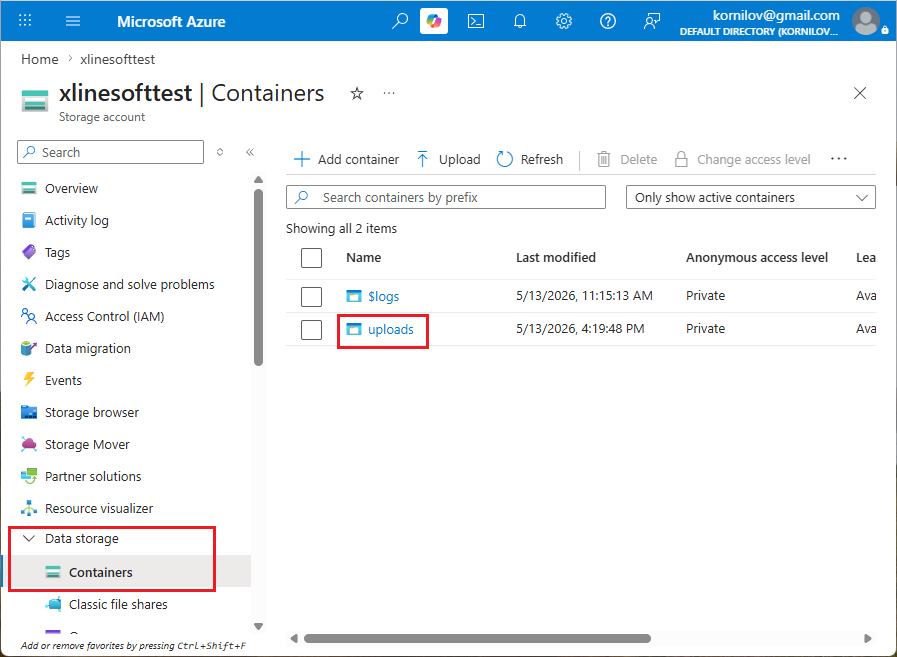This screenshot has height=657, width=897.
Task: Click the sidebar scroll down arrow
Action: coord(258,626)
